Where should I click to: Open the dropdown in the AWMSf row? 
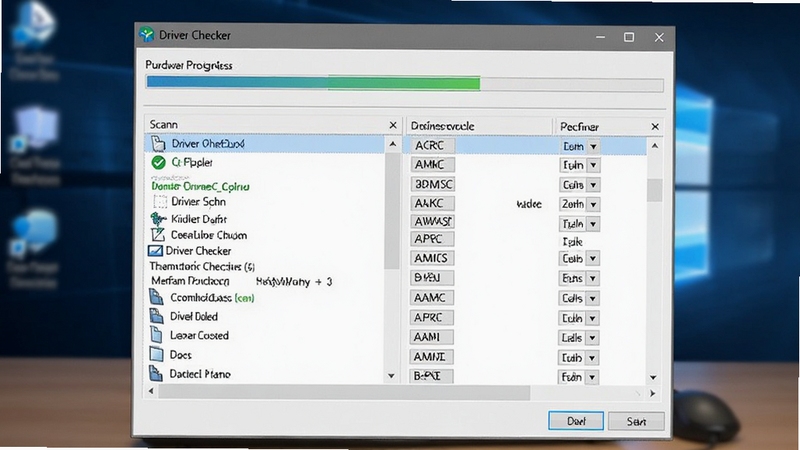[x=593, y=224]
